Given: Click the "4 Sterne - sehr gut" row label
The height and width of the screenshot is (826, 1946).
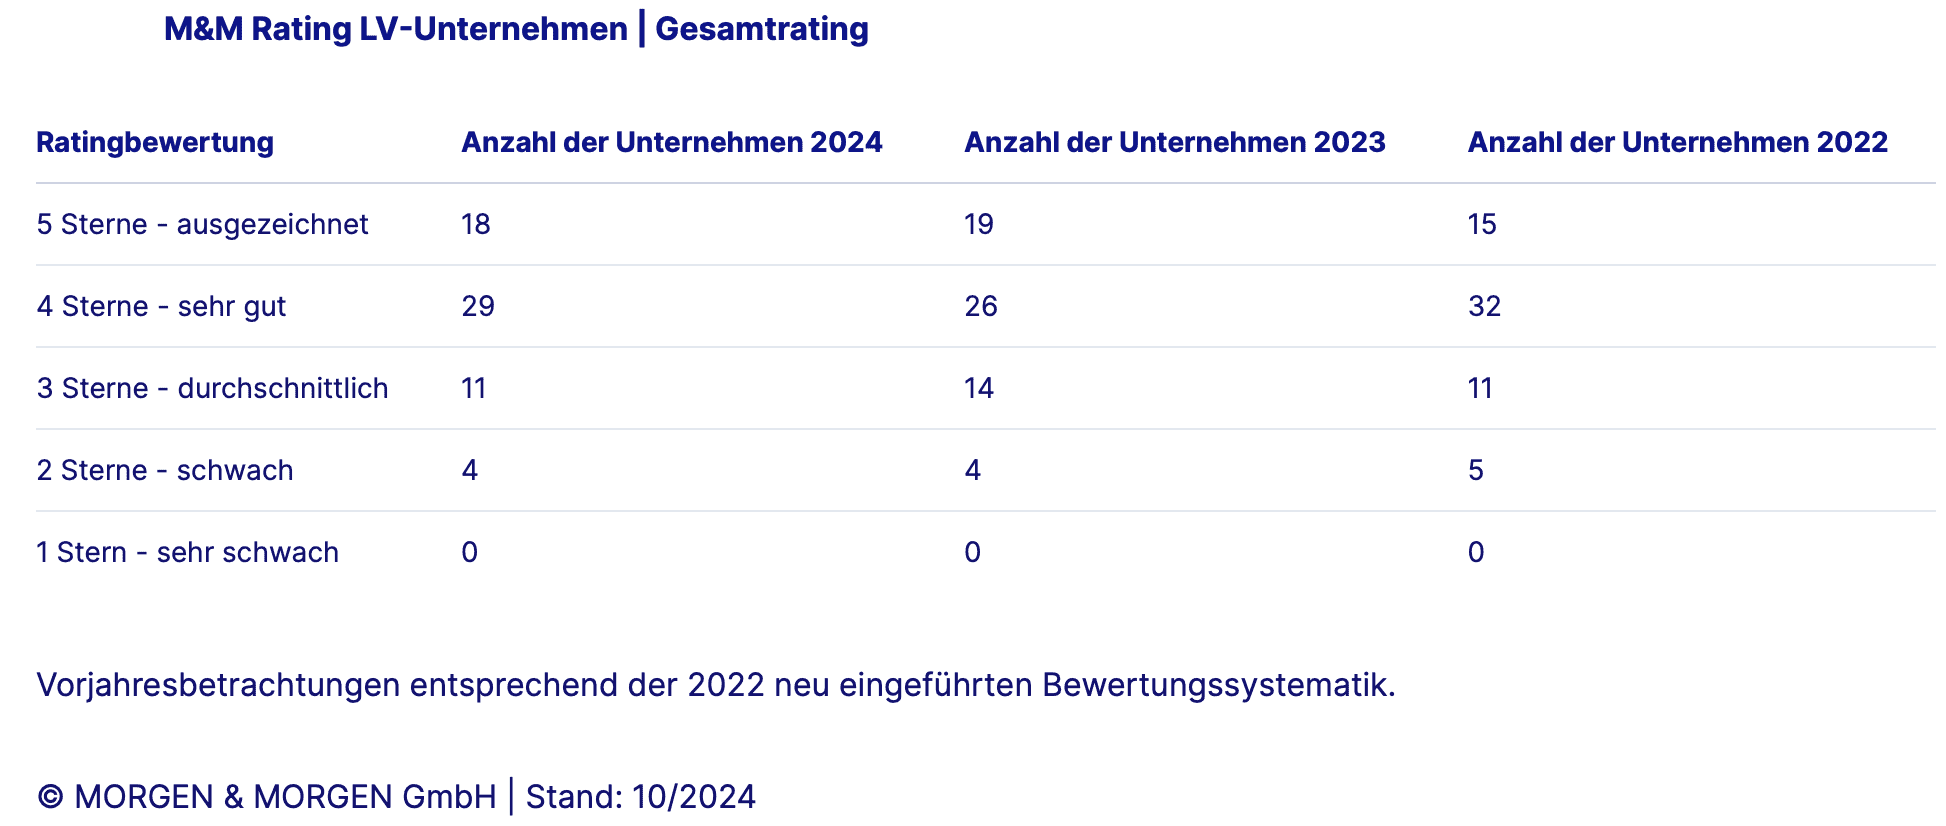Looking at the screenshot, I should [161, 306].
